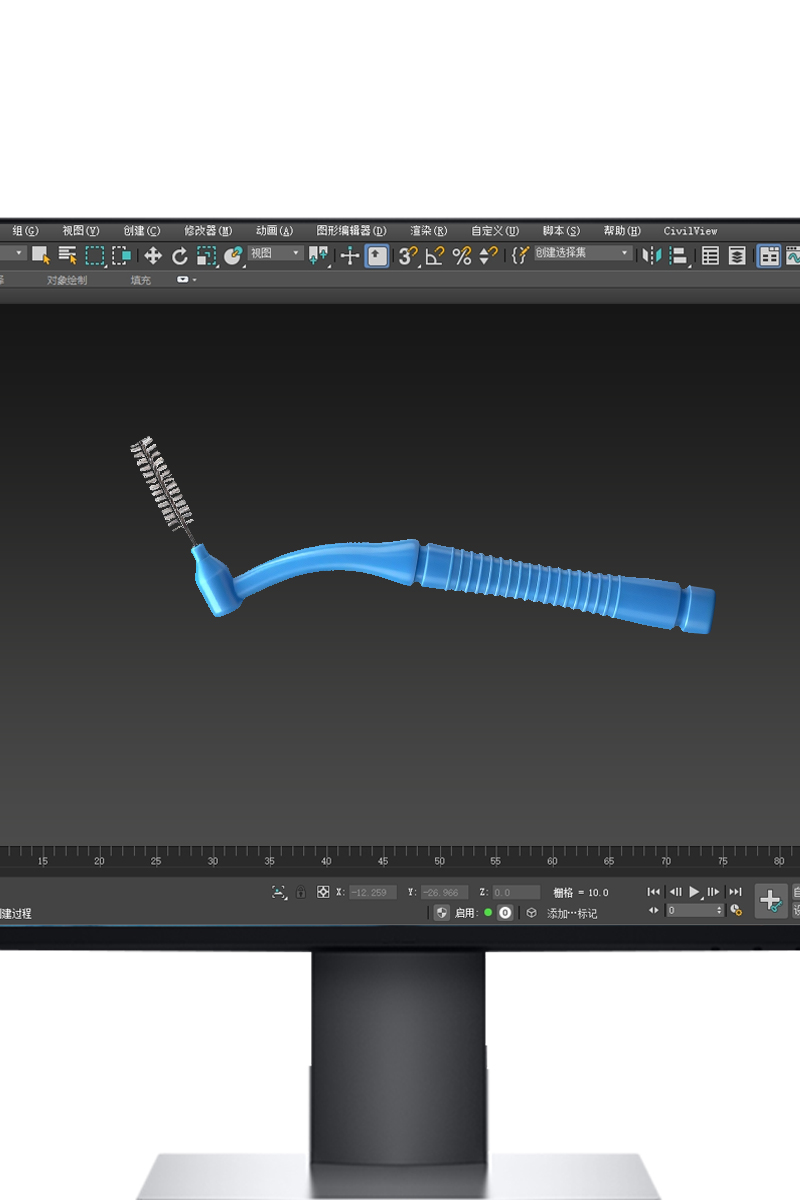Screen dimensions: 800x1200
Task: Toggle the selection lock icon
Action: point(301,892)
